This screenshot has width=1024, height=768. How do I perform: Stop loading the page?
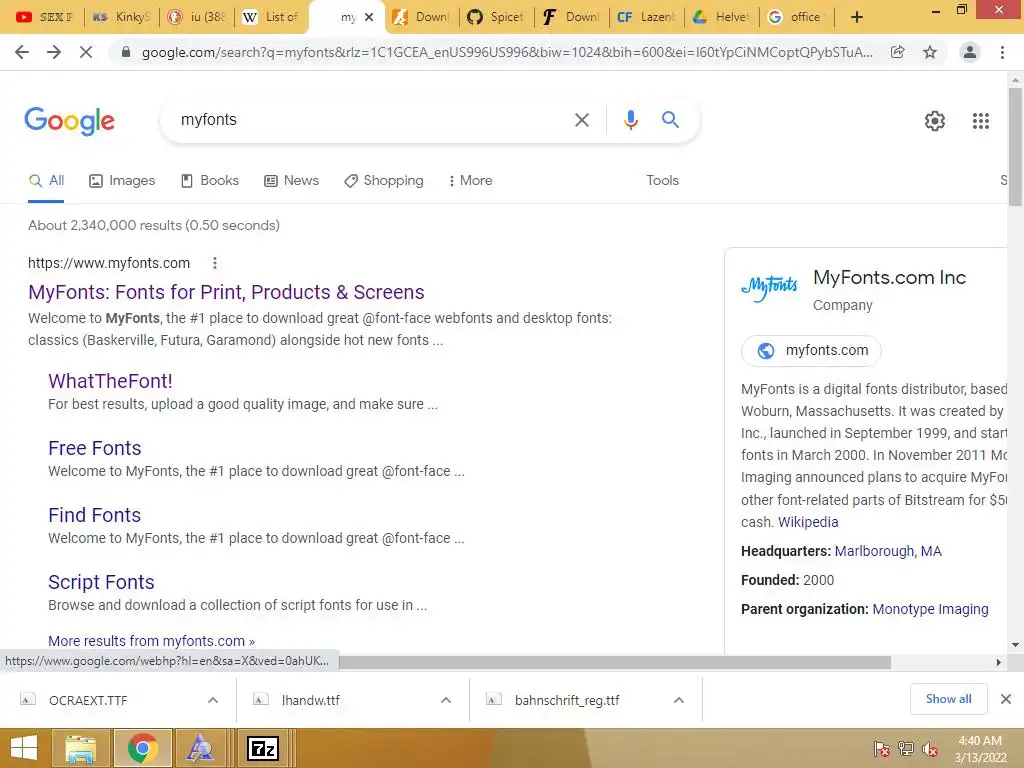(x=86, y=52)
